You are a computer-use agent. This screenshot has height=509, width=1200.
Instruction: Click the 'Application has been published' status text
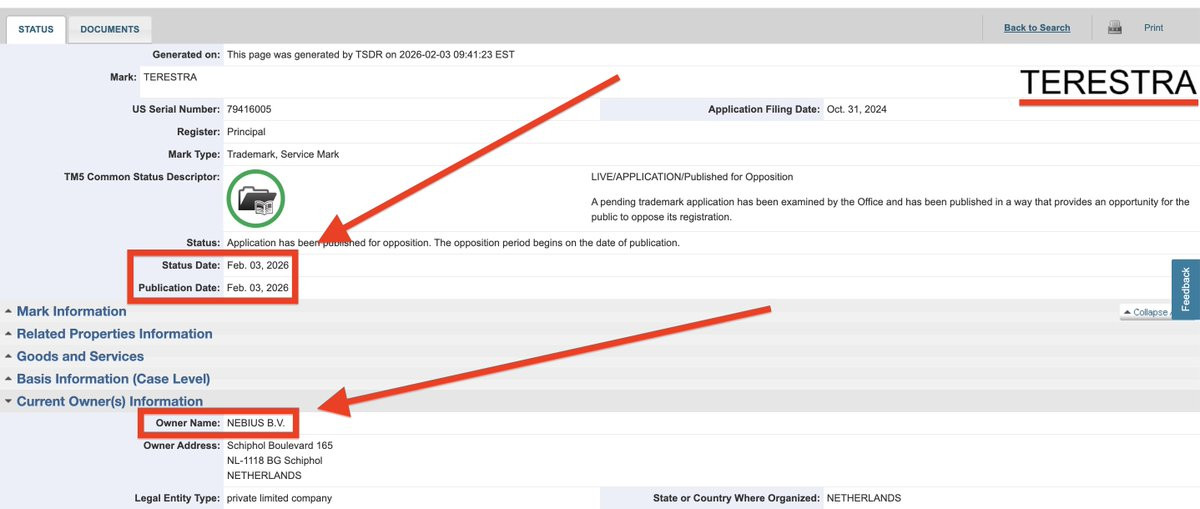[453, 243]
